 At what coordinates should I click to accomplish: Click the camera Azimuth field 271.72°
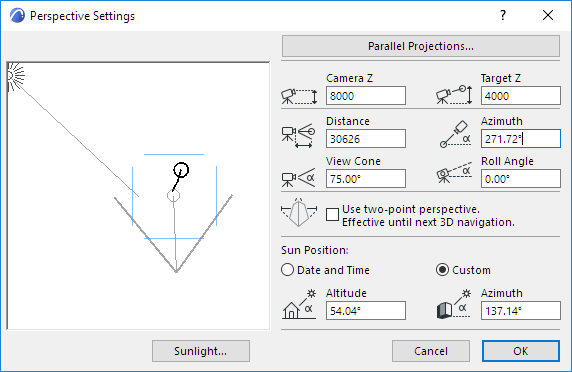point(521,139)
